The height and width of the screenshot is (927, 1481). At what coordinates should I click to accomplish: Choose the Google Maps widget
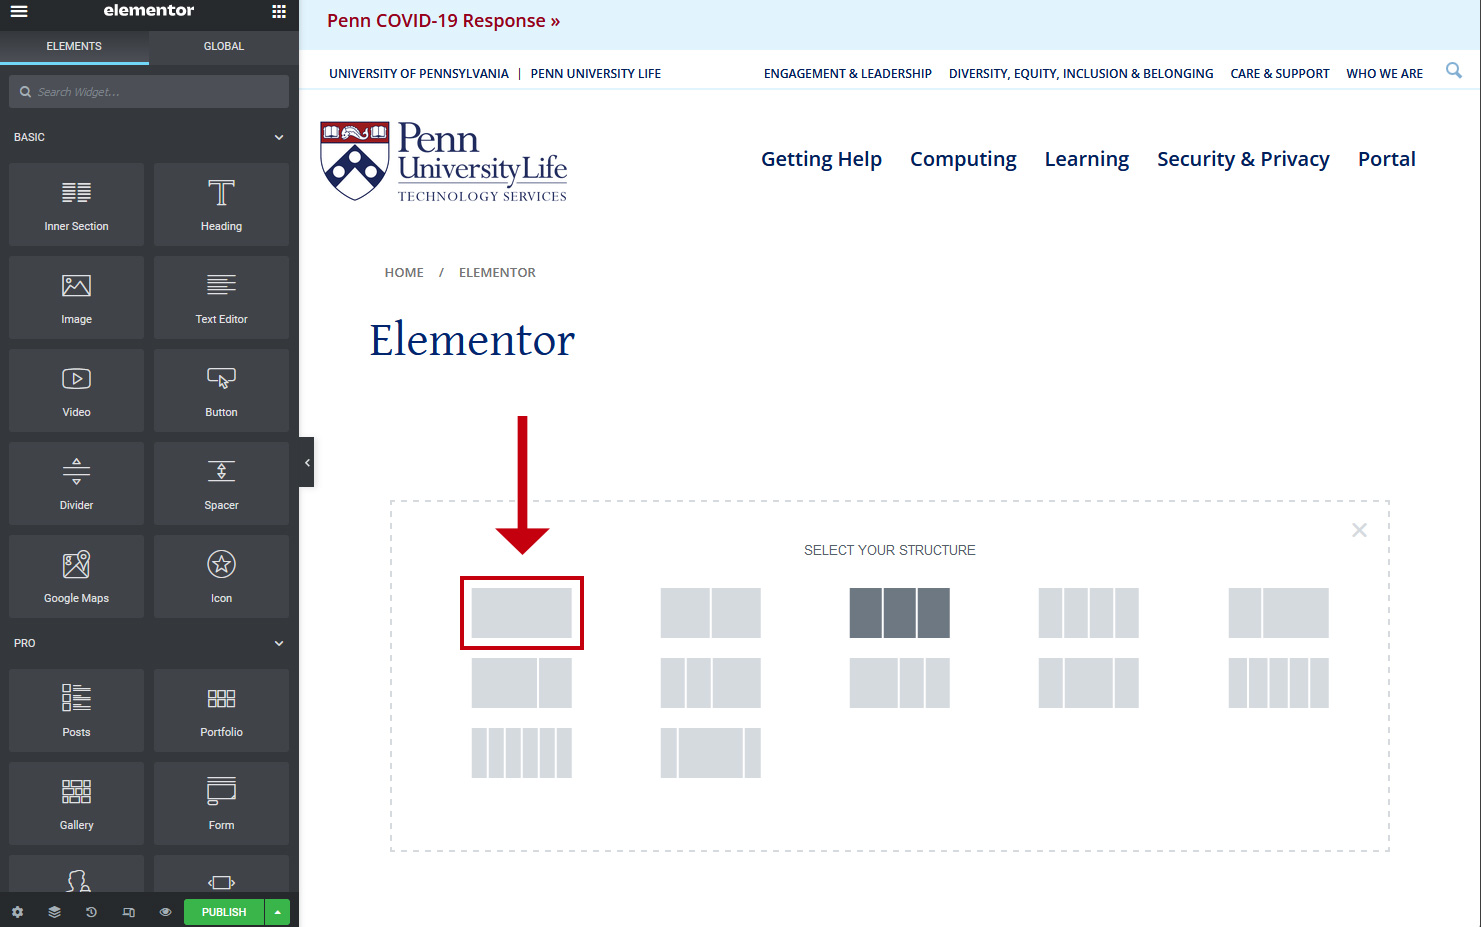[76, 577]
